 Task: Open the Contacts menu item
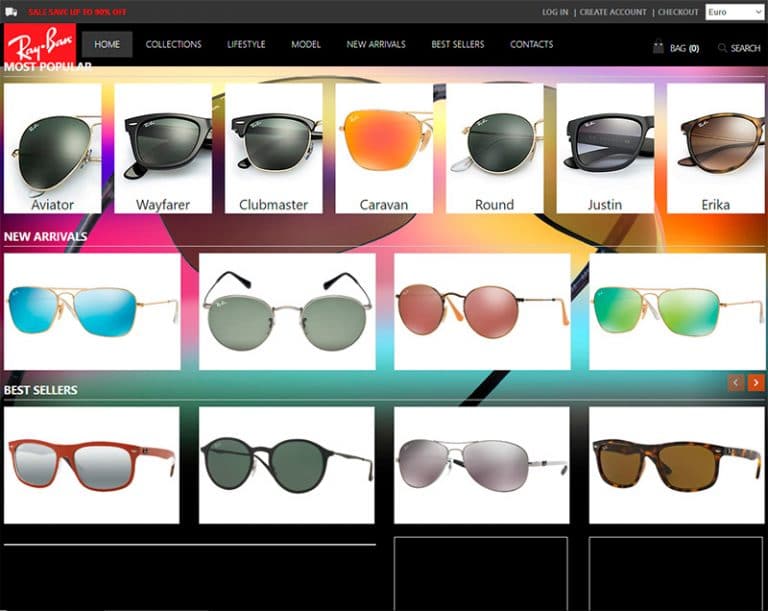point(531,44)
